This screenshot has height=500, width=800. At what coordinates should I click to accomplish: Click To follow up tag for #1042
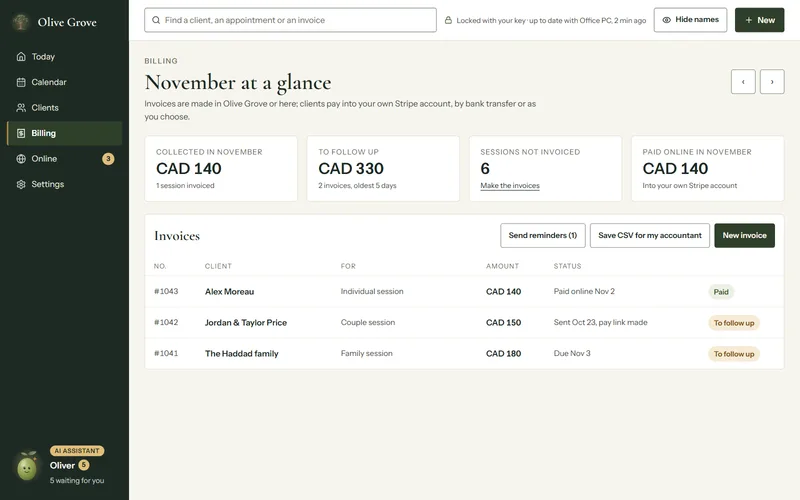point(734,323)
